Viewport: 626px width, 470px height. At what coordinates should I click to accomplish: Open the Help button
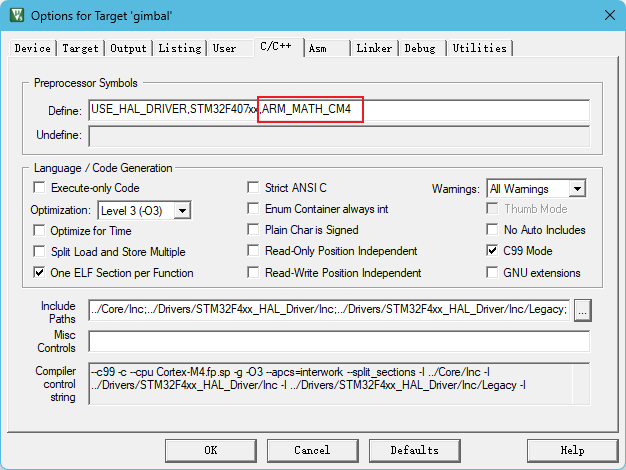(573, 450)
